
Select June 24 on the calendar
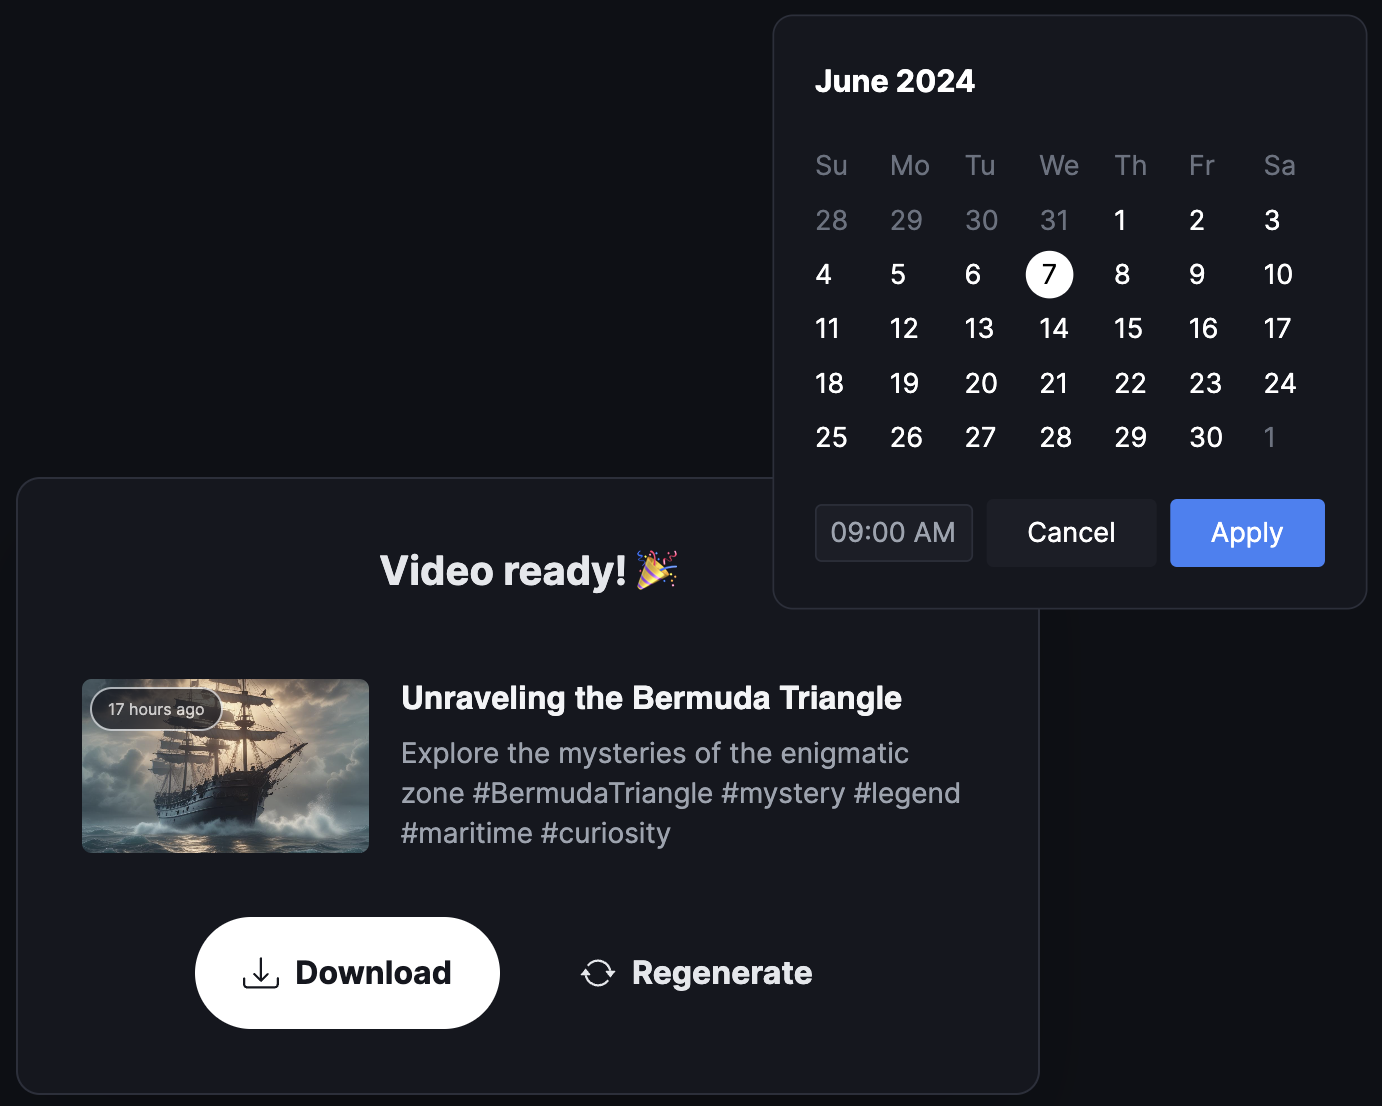[1279, 383]
